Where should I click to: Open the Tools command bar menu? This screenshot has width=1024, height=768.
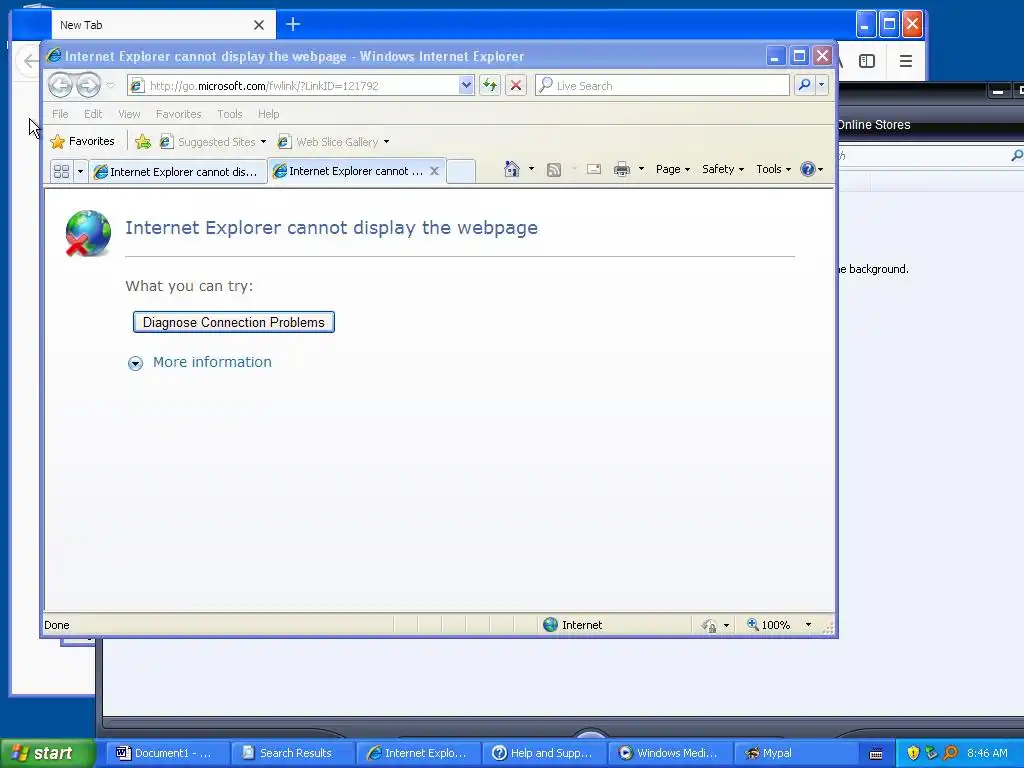773,169
